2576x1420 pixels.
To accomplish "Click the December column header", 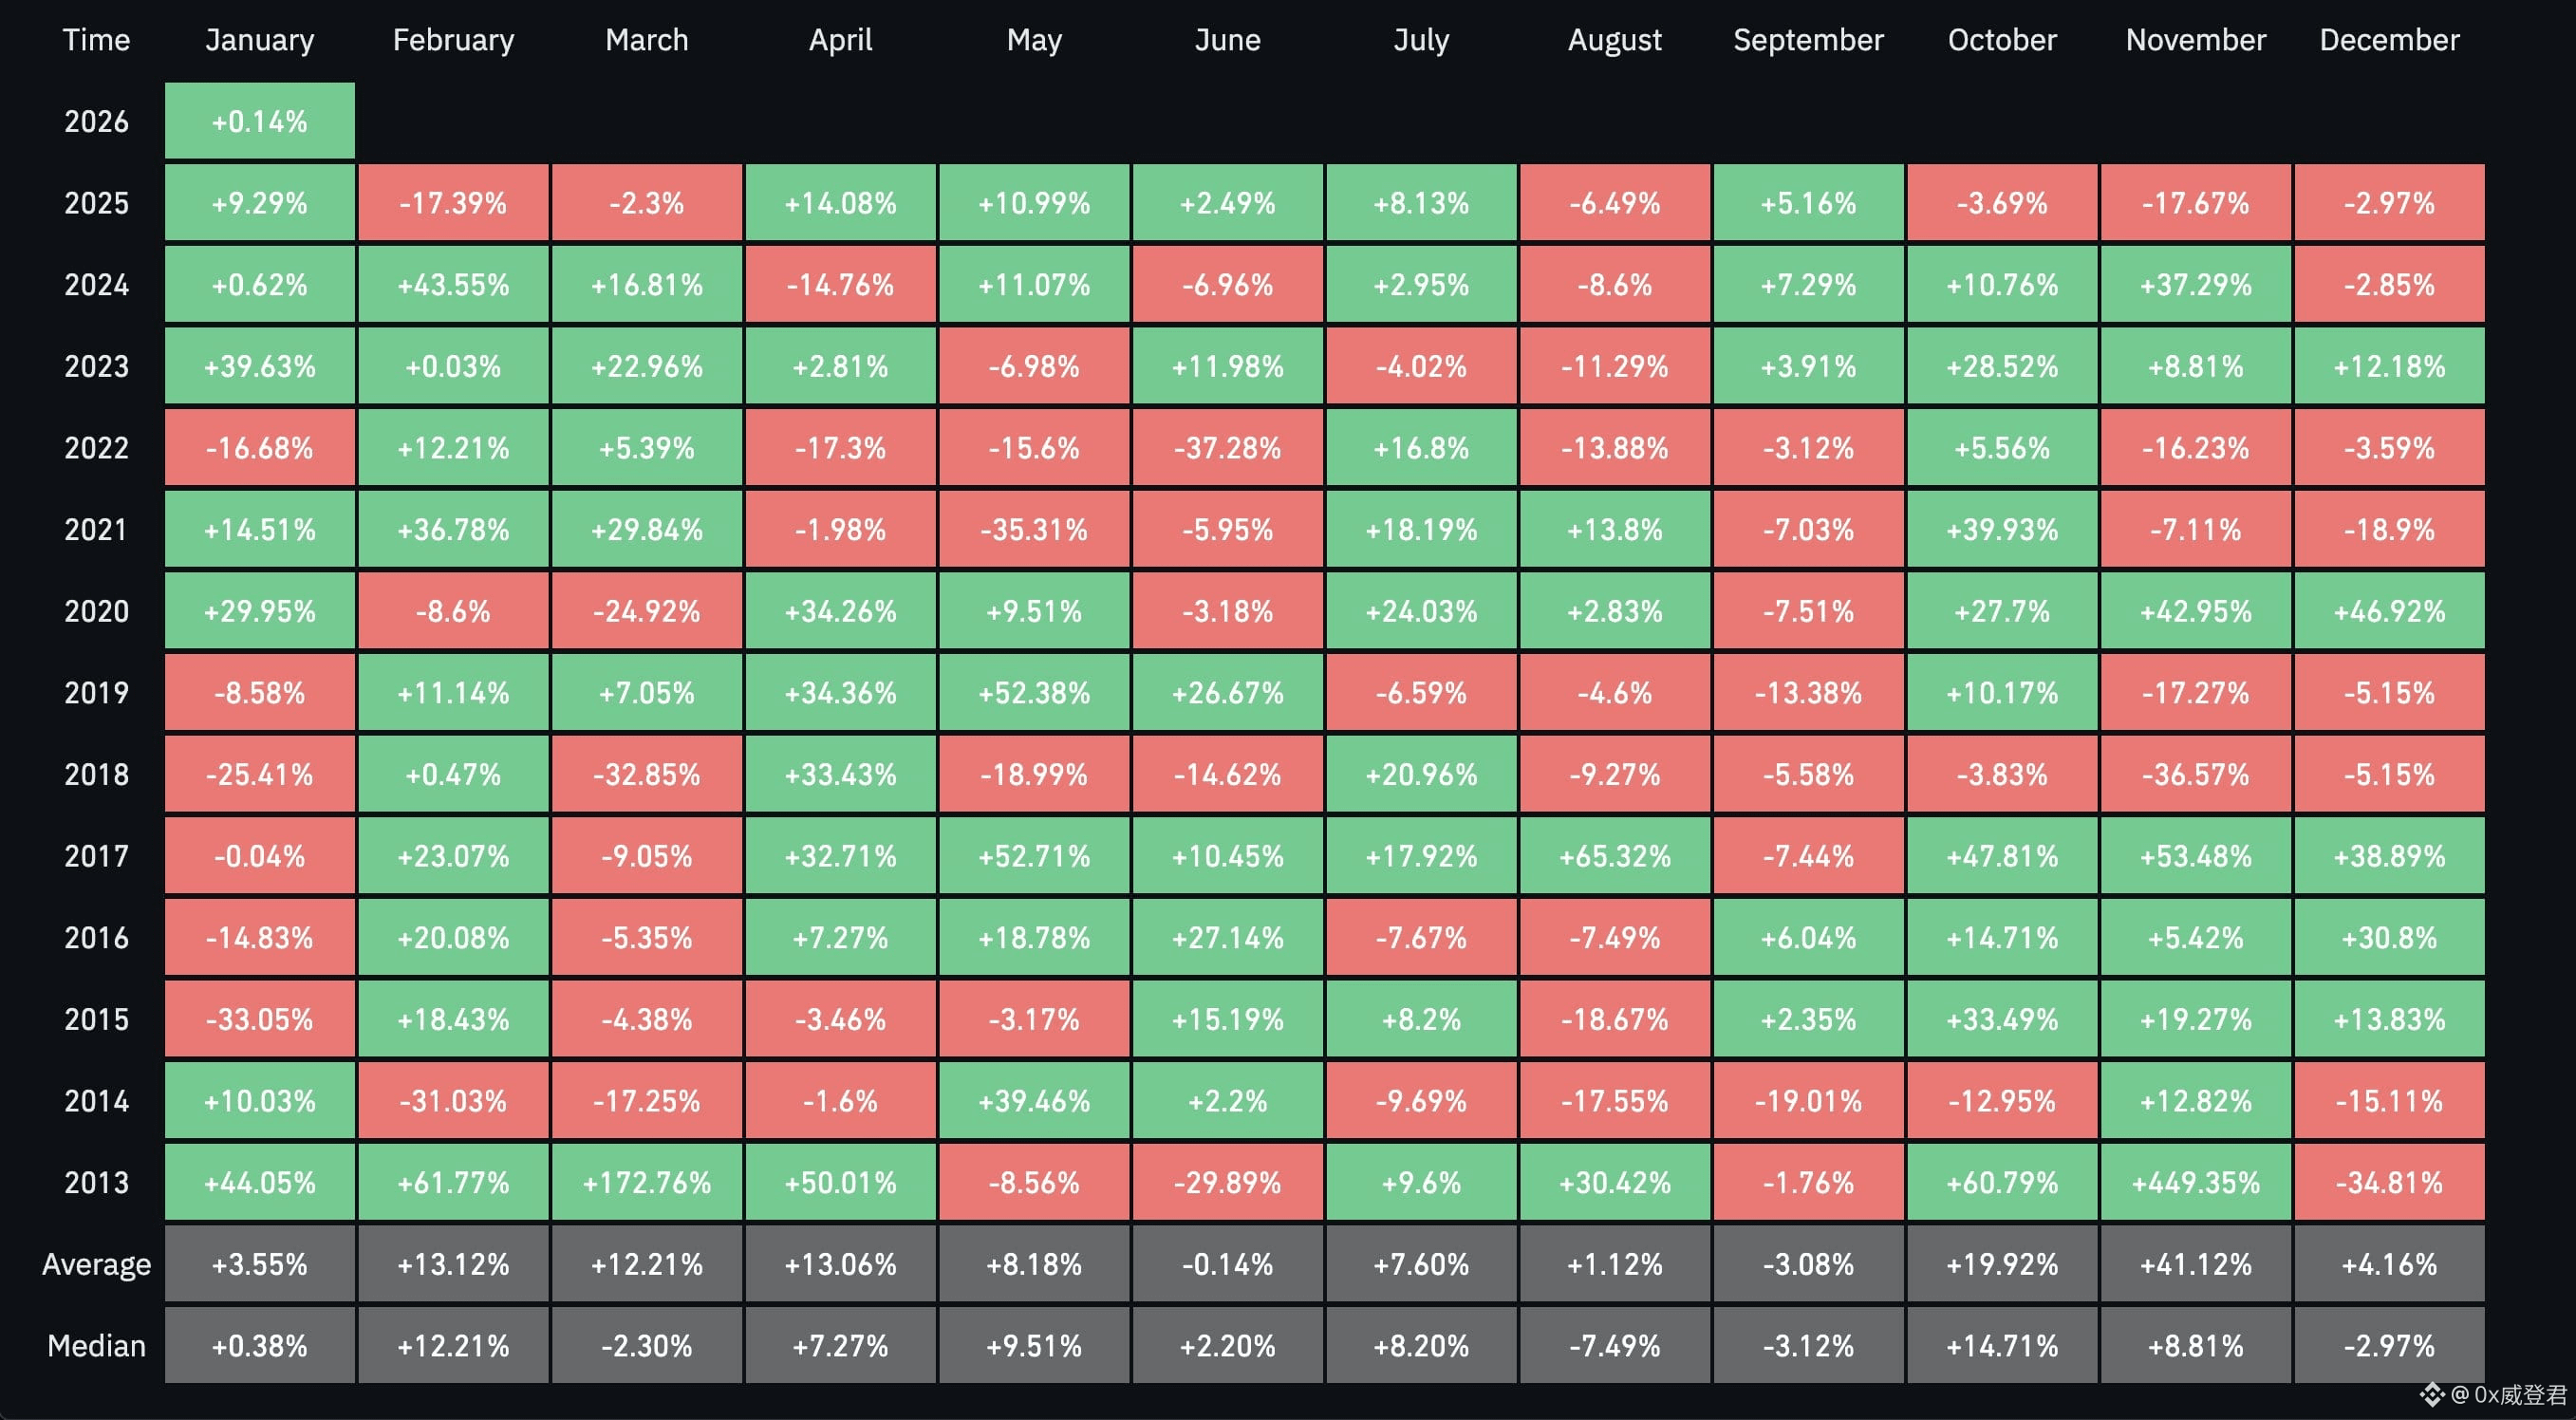I will 2388,40.
